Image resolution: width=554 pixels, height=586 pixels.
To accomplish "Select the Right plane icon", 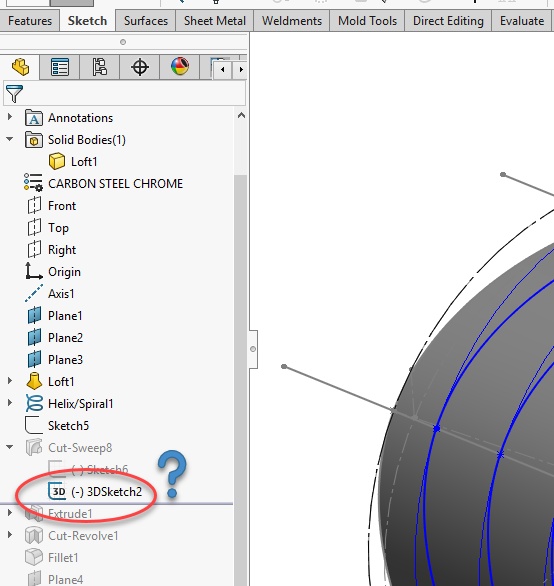I will pyautogui.click(x=34, y=250).
